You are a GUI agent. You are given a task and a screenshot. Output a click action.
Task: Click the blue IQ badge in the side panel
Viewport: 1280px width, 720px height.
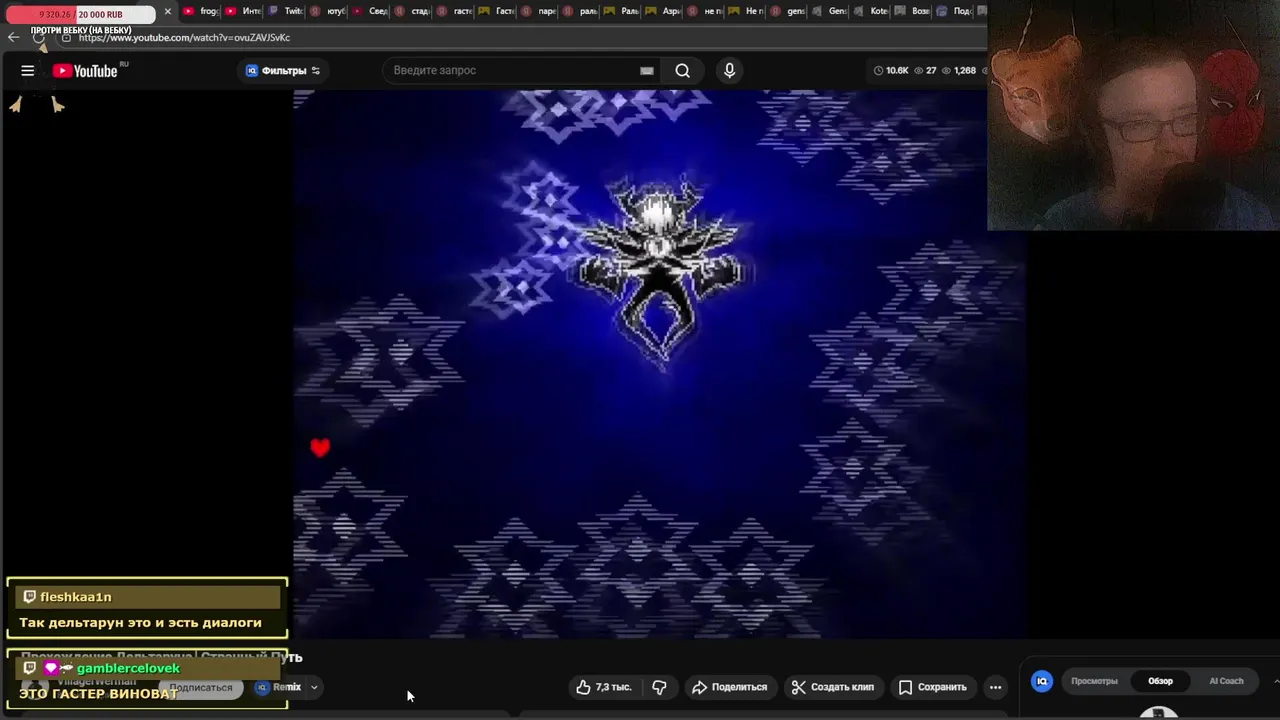tap(1042, 681)
